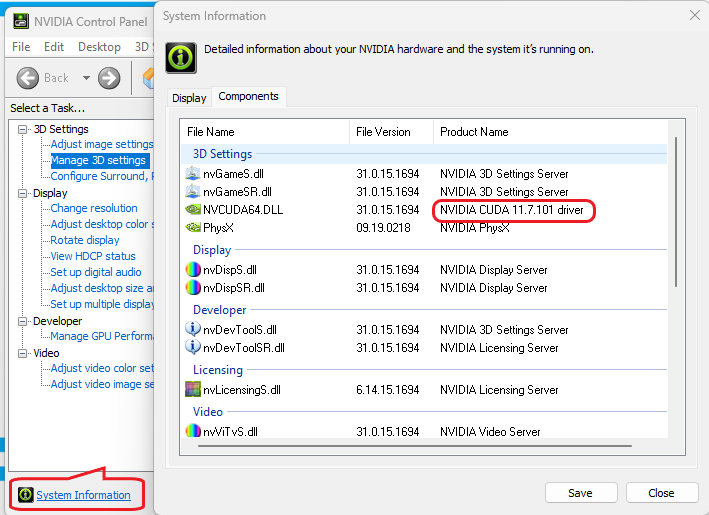Switch to the Display tab
Viewport: 709px width, 515px height.
coord(189,98)
